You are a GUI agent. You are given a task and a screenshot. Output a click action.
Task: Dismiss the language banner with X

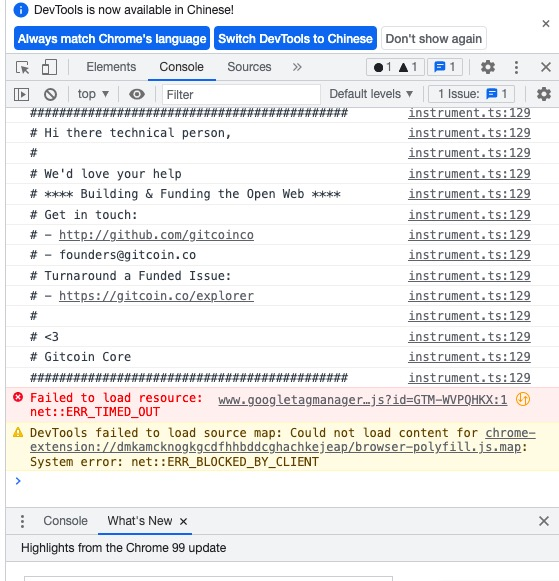pos(546,24)
